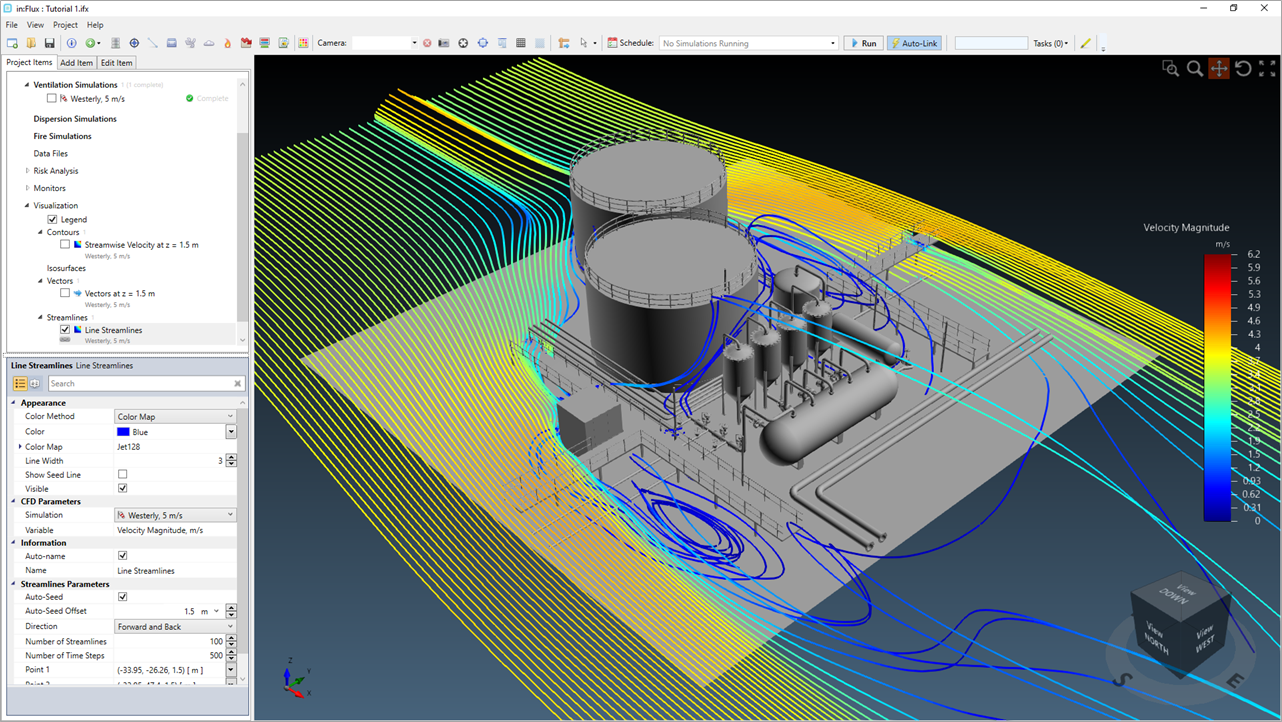Click the Number of Streamlines value field

click(170, 641)
